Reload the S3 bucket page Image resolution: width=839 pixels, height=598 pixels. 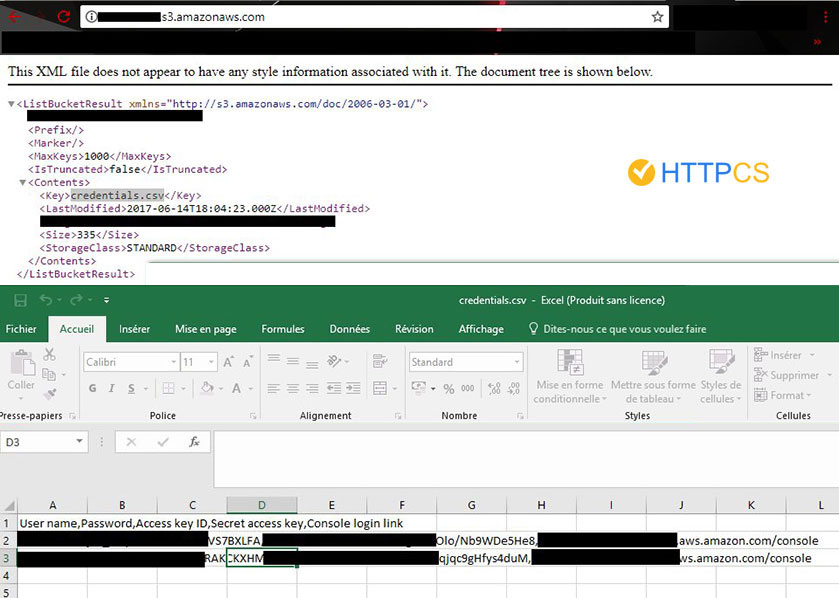(64, 17)
